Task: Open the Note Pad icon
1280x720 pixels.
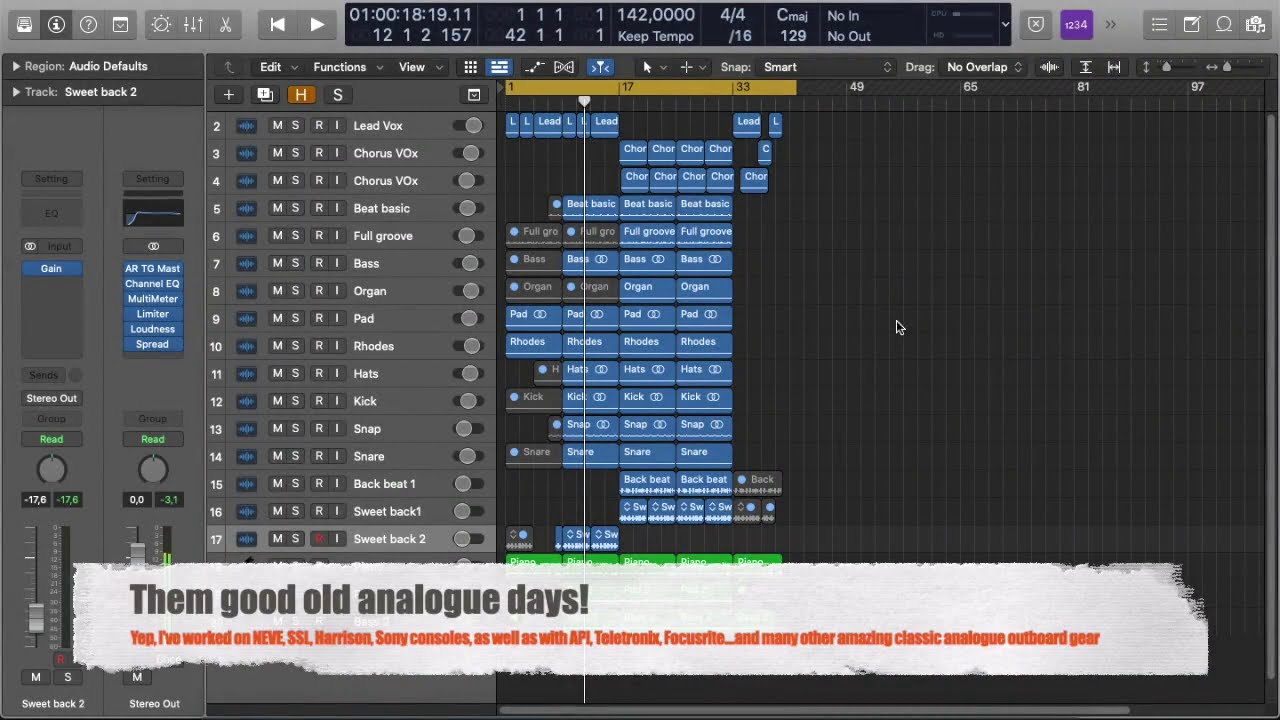Action: pyautogui.click(x=1192, y=25)
